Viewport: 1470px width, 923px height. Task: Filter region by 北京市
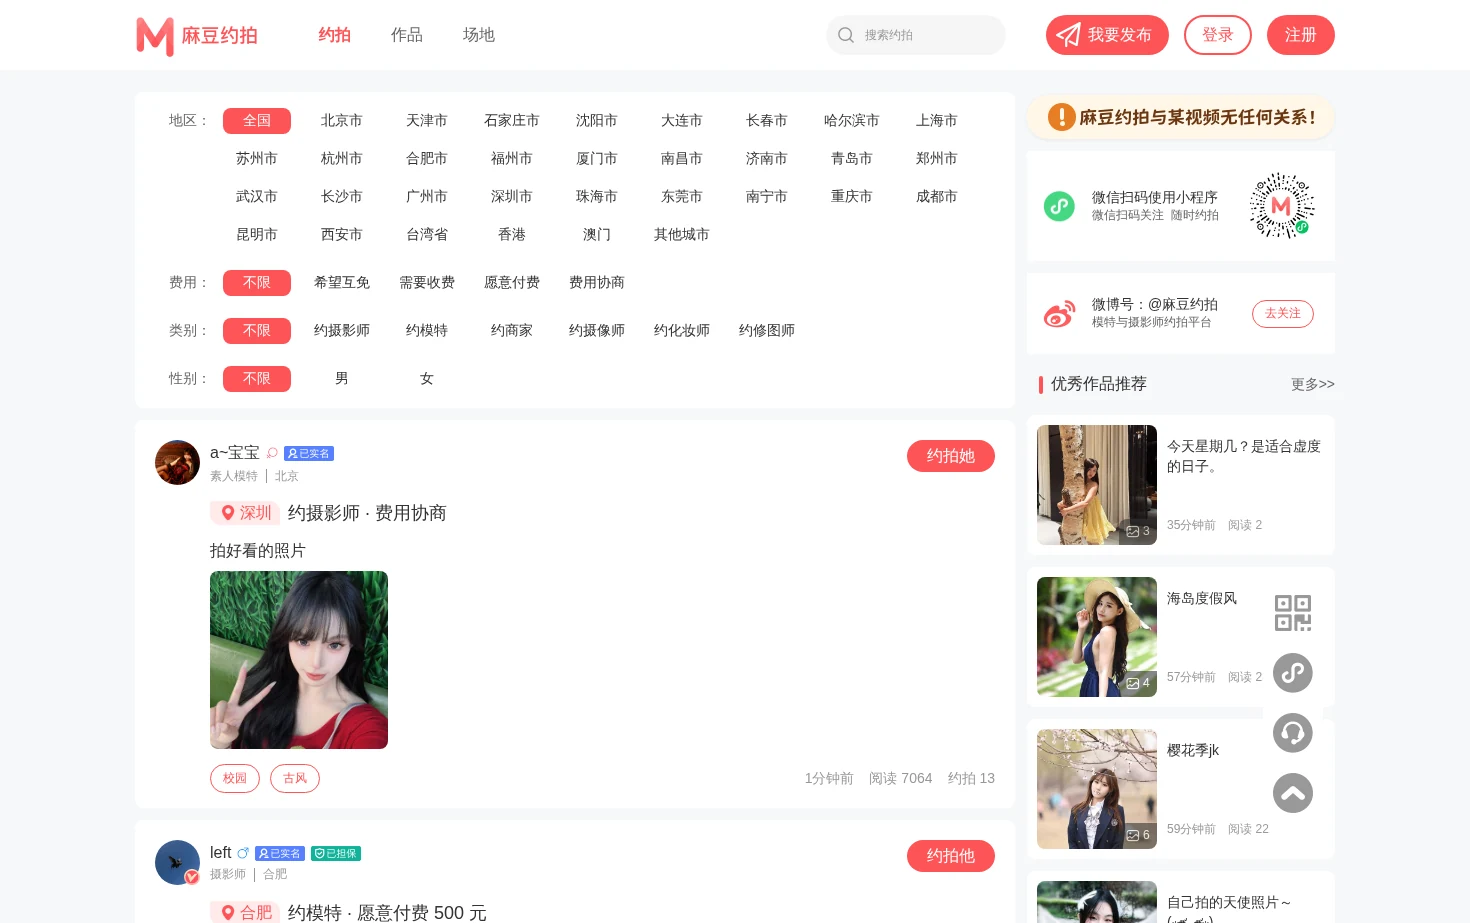point(342,121)
